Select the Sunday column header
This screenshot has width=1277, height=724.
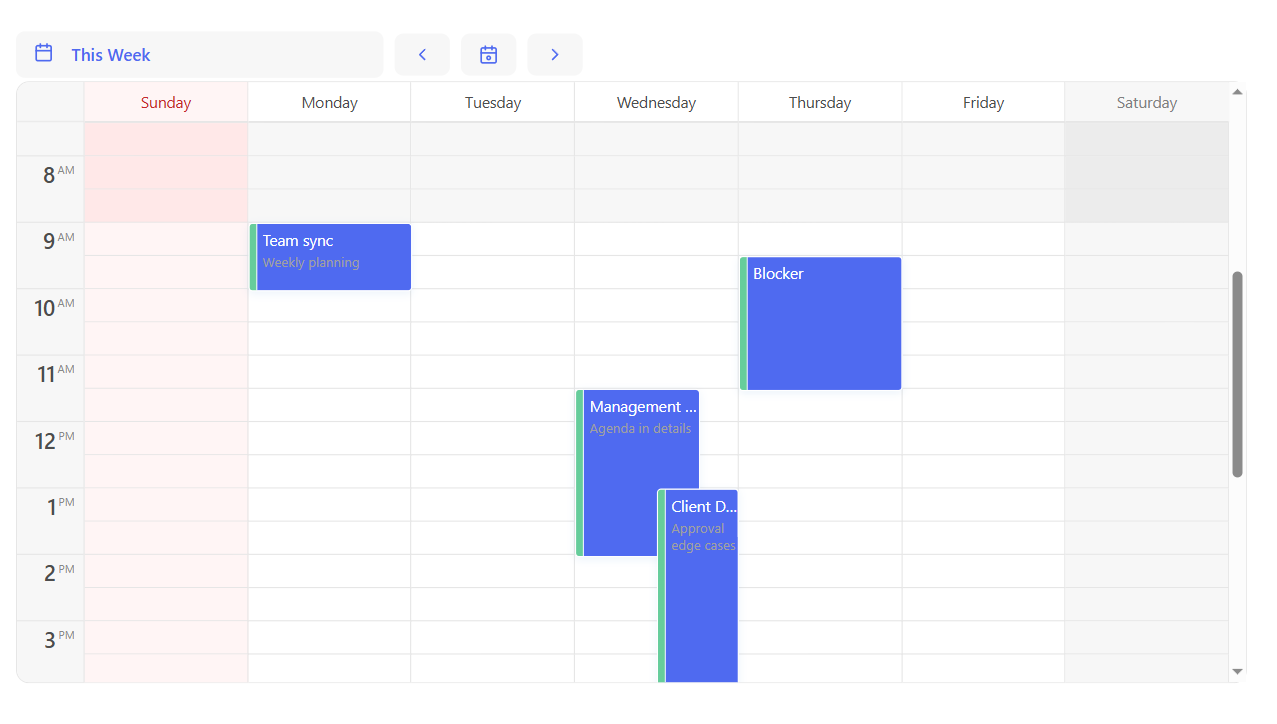click(166, 103)
